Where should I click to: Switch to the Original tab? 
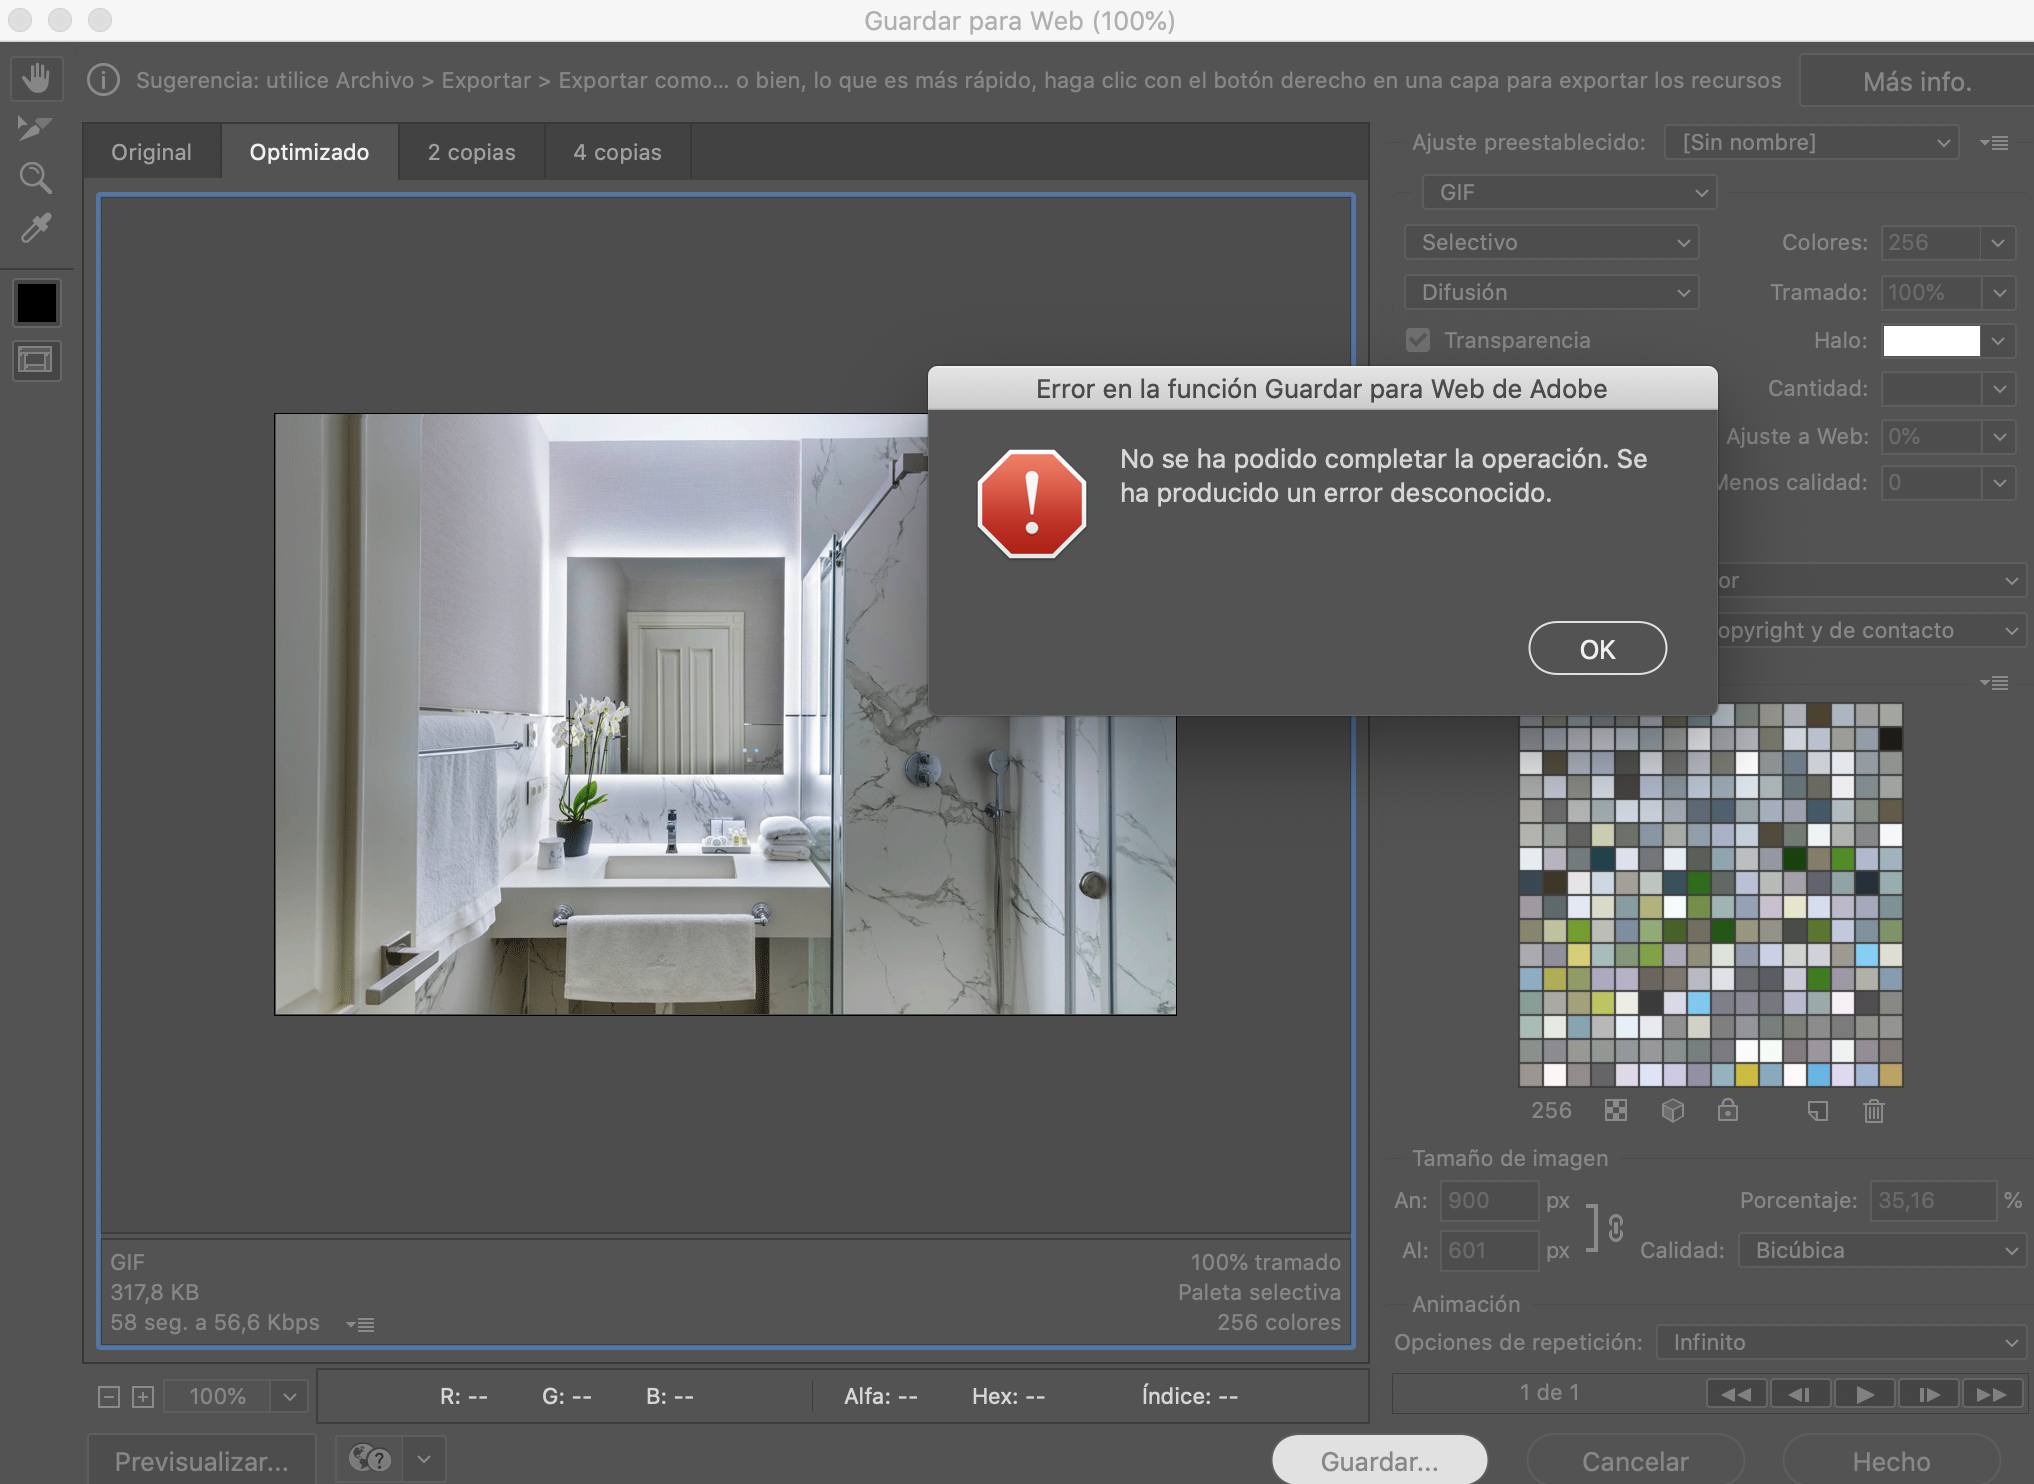(x=151, y=152)
